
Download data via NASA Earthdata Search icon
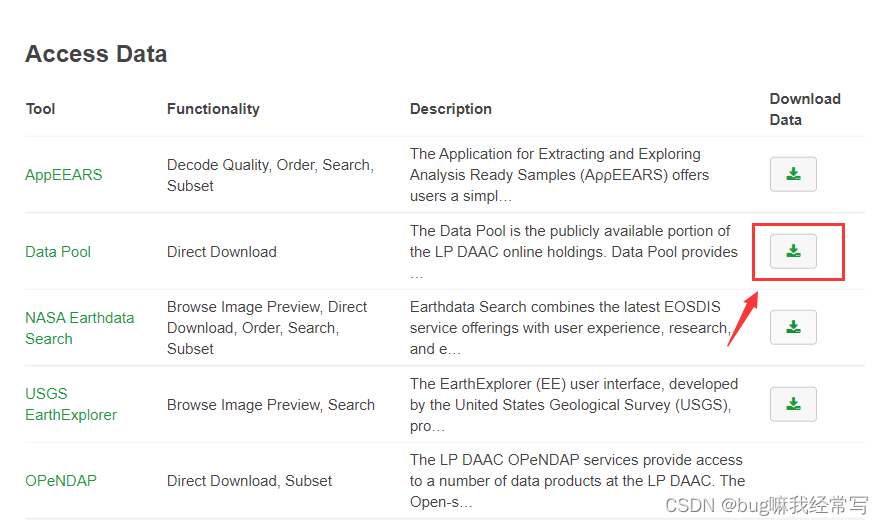point(793,327)
